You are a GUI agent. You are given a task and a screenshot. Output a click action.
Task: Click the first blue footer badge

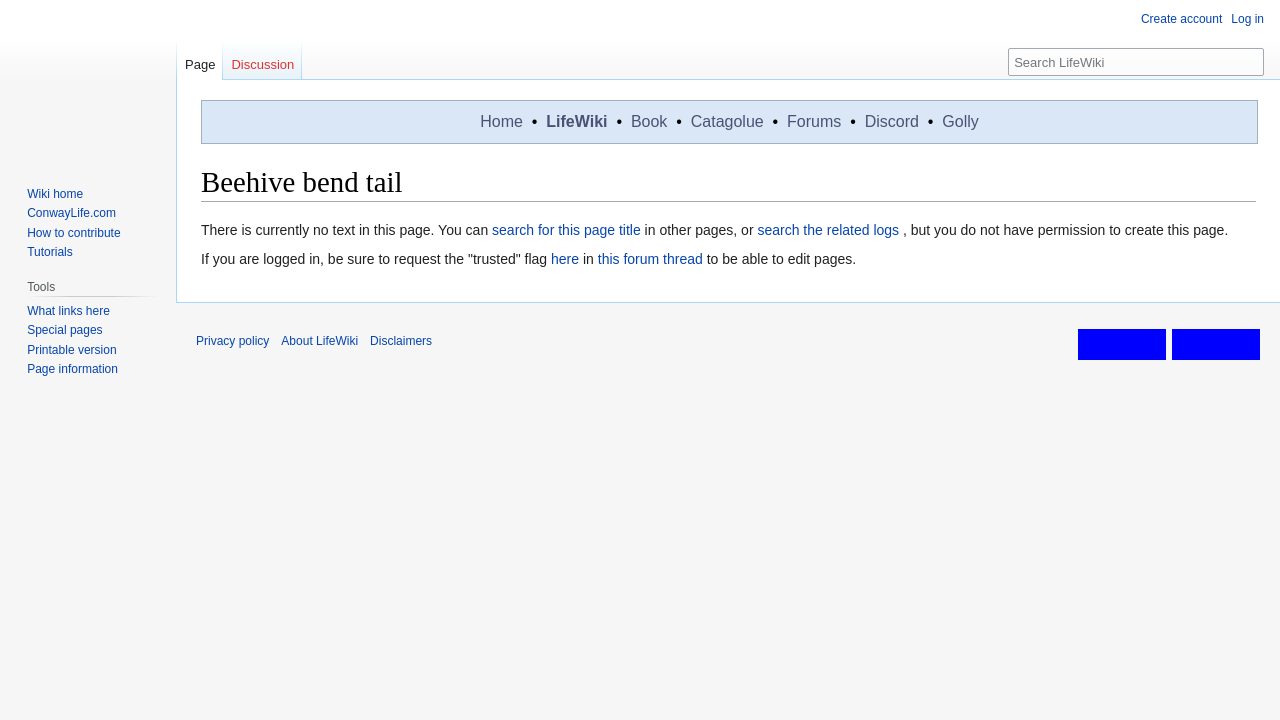tap(1121, 344)
